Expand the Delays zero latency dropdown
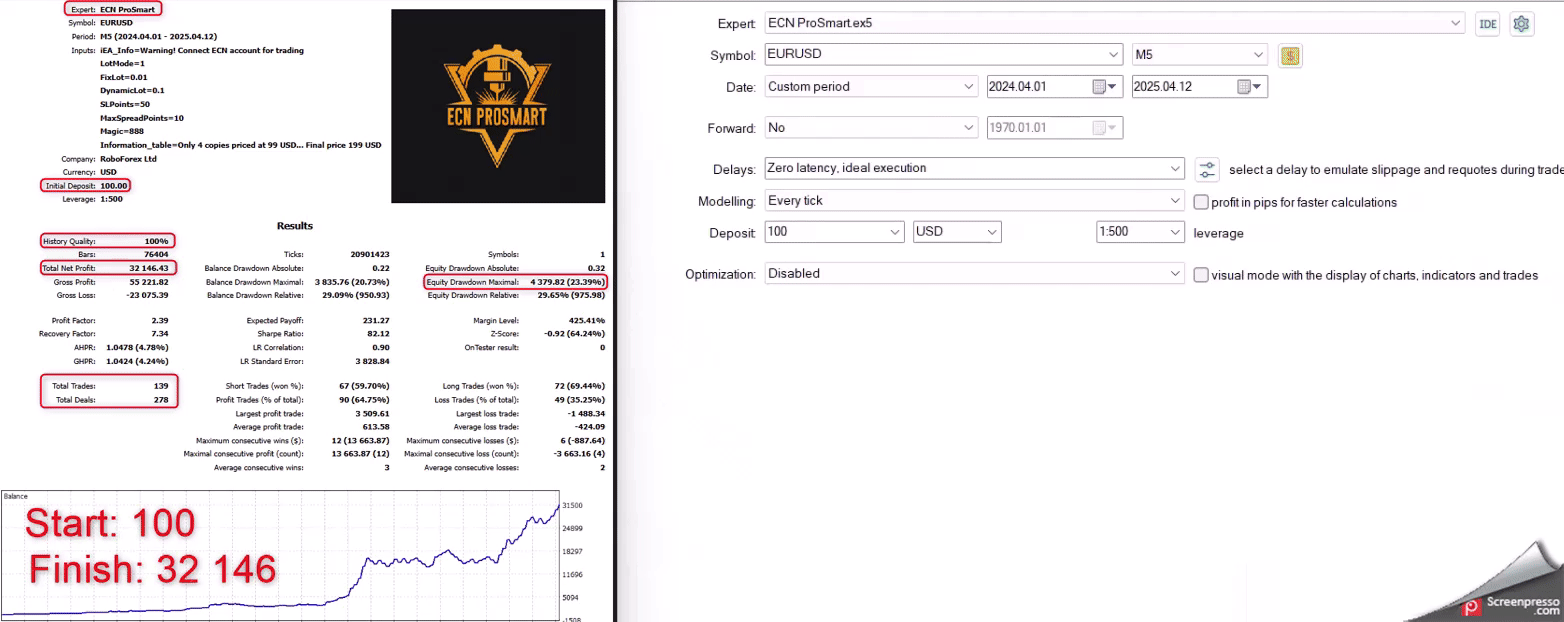The image size is (1564, 622). (x=1176, y=168)
